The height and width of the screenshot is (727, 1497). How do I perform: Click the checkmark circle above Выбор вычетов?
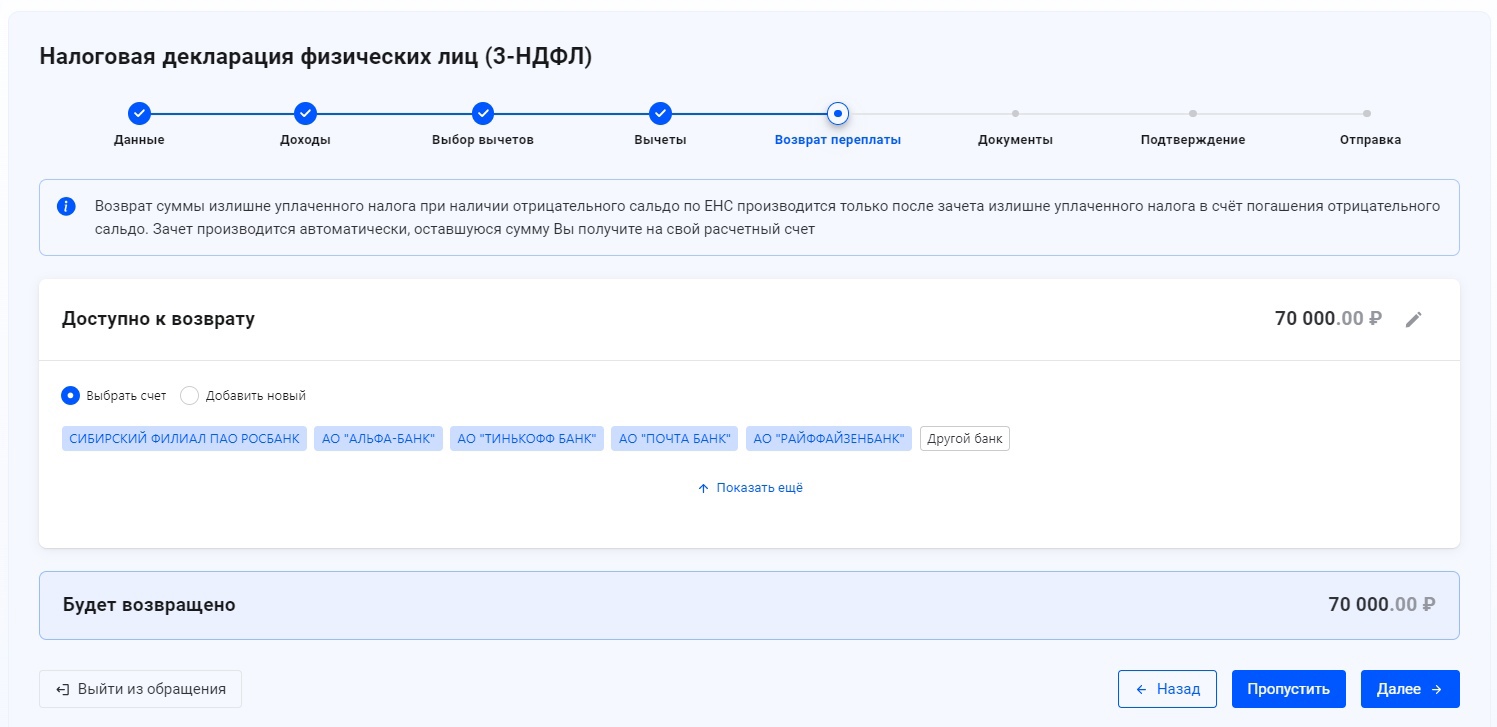point(483,113)
